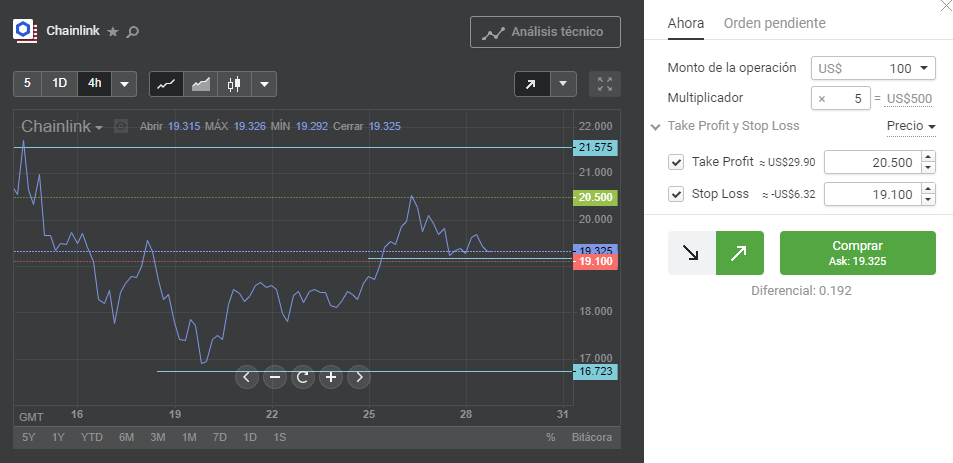The width and height of the screenshot is (953, 463).
Task: Collapse Take Profit y Stop Loss section
Action: [x=655, y=127]
